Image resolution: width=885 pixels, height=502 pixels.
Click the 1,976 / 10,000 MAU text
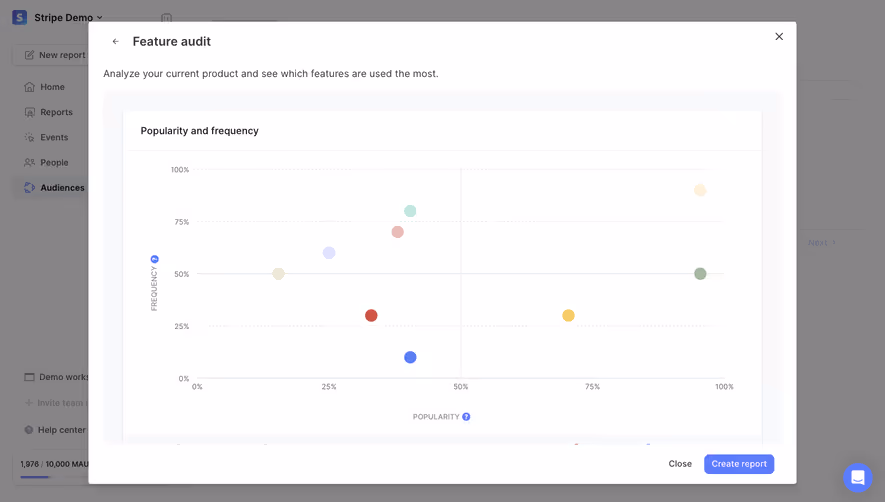click(x=54, y=464)
